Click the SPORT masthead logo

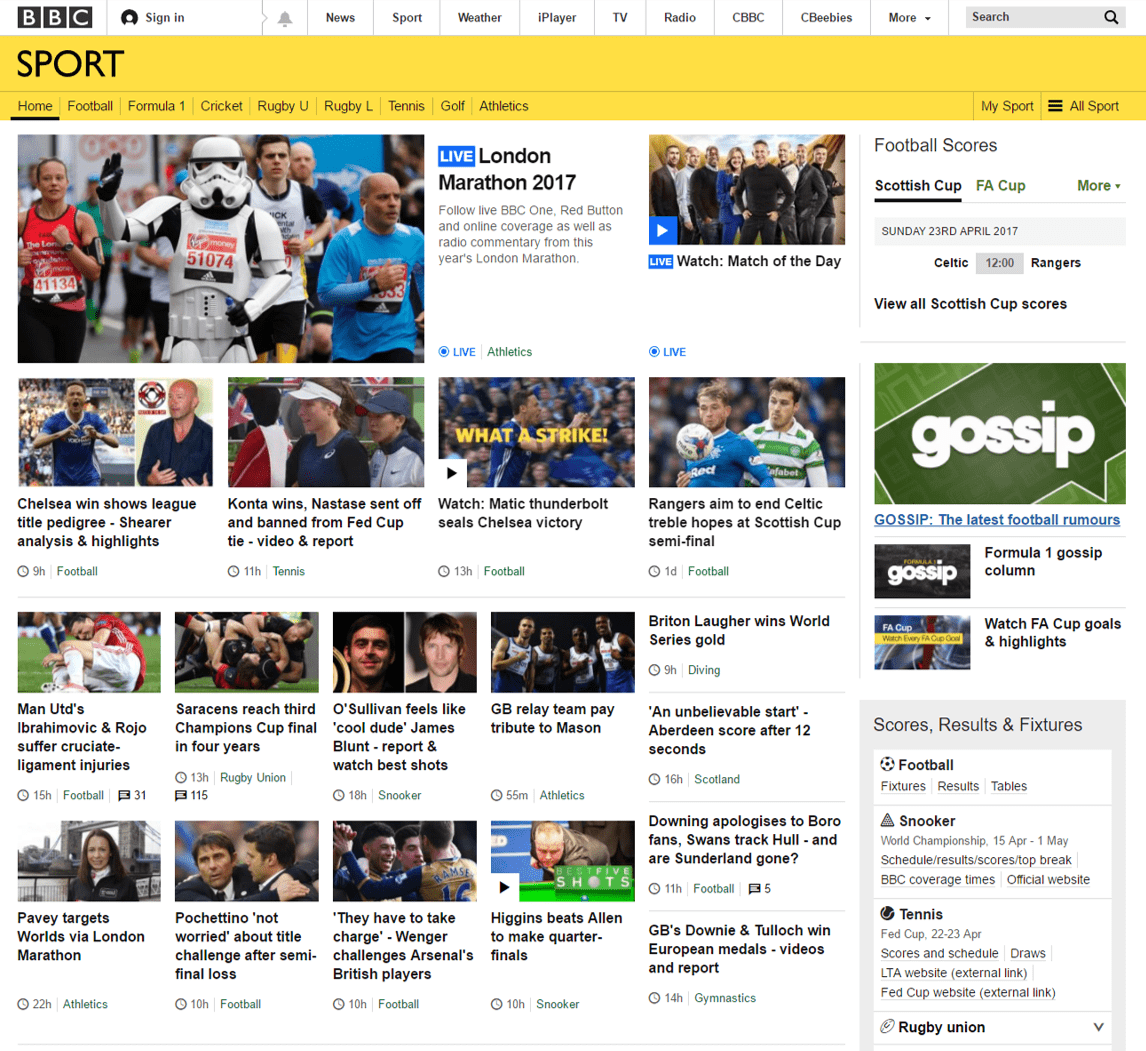pyautogui.click(x=70, y=64)
